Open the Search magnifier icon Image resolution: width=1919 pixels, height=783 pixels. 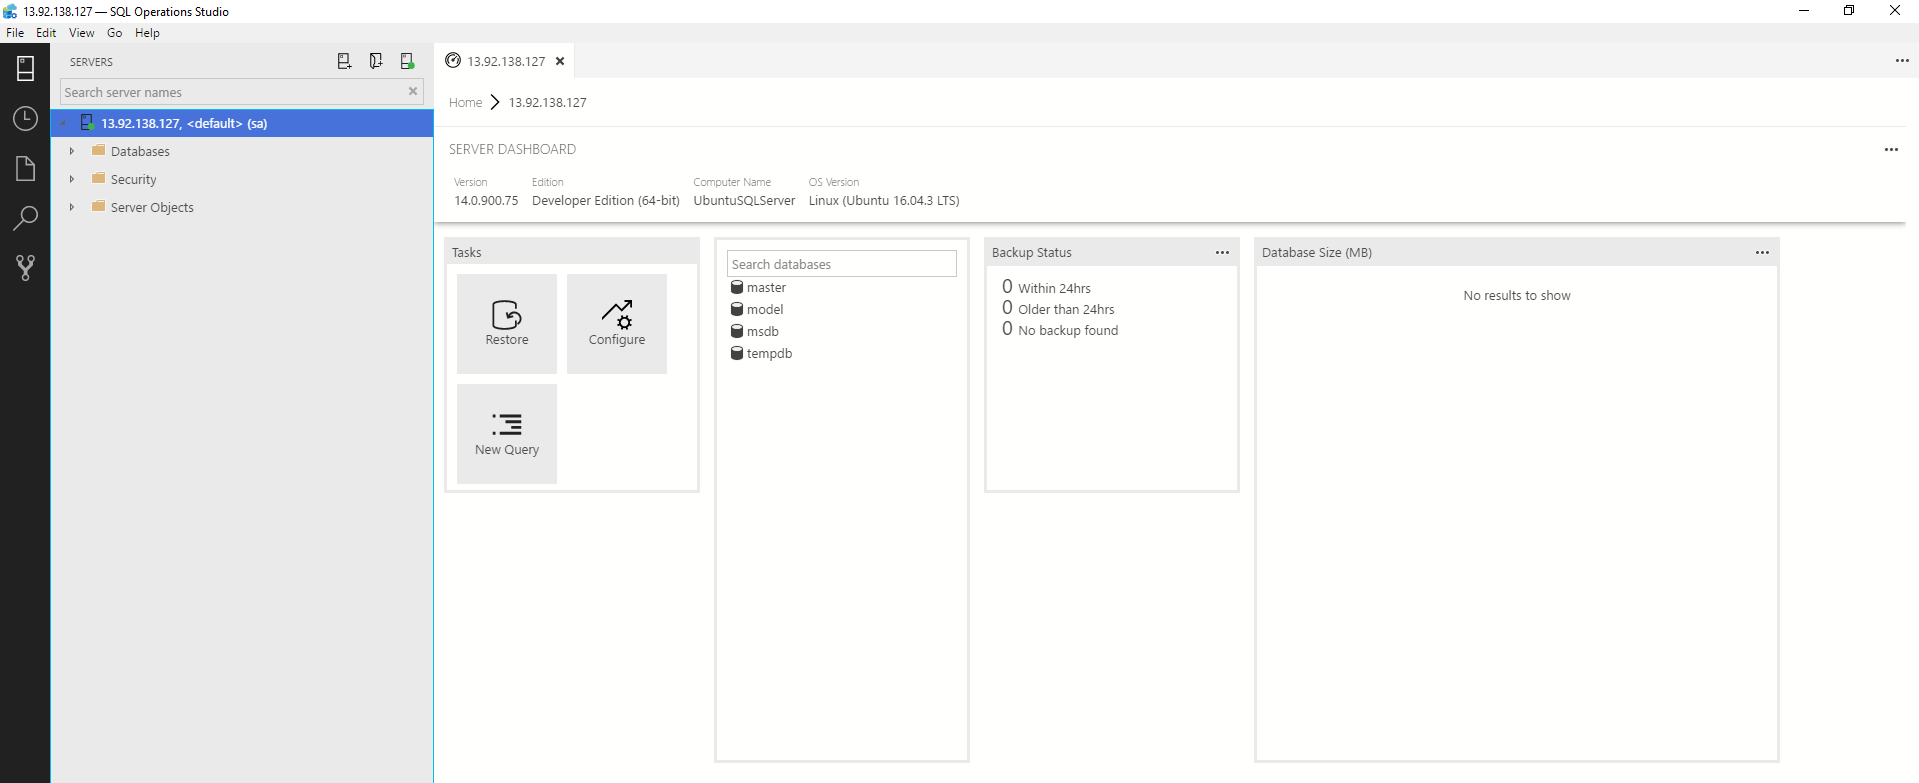[25, 218]
